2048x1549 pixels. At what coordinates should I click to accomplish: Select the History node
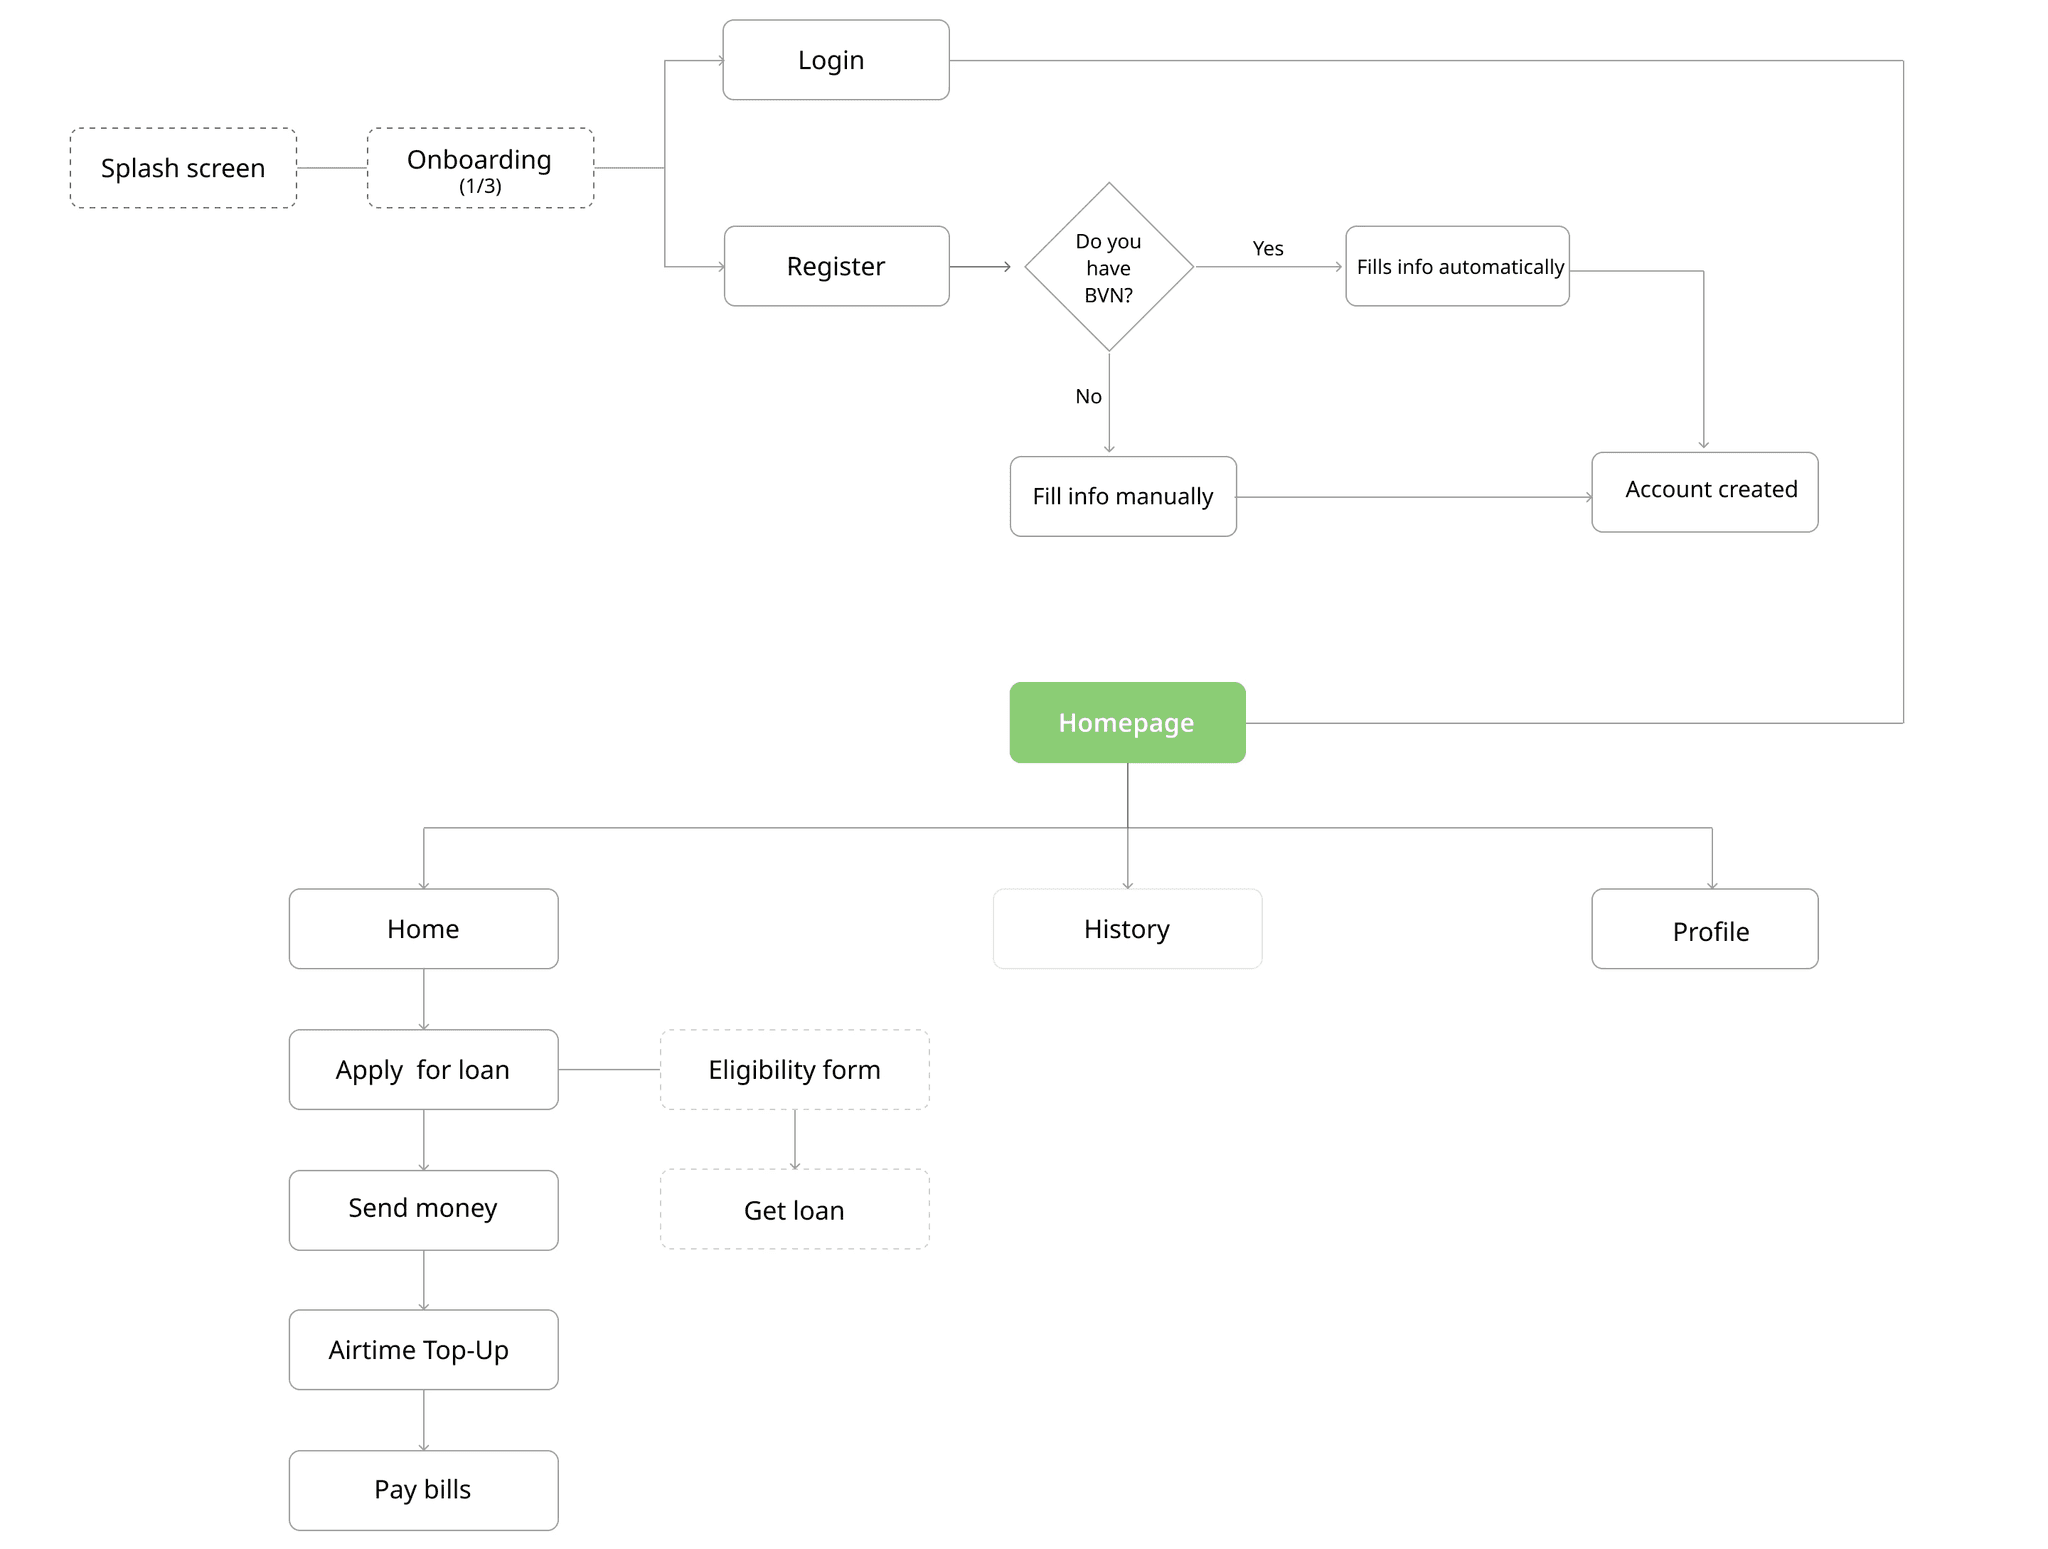pos(1127,929)
